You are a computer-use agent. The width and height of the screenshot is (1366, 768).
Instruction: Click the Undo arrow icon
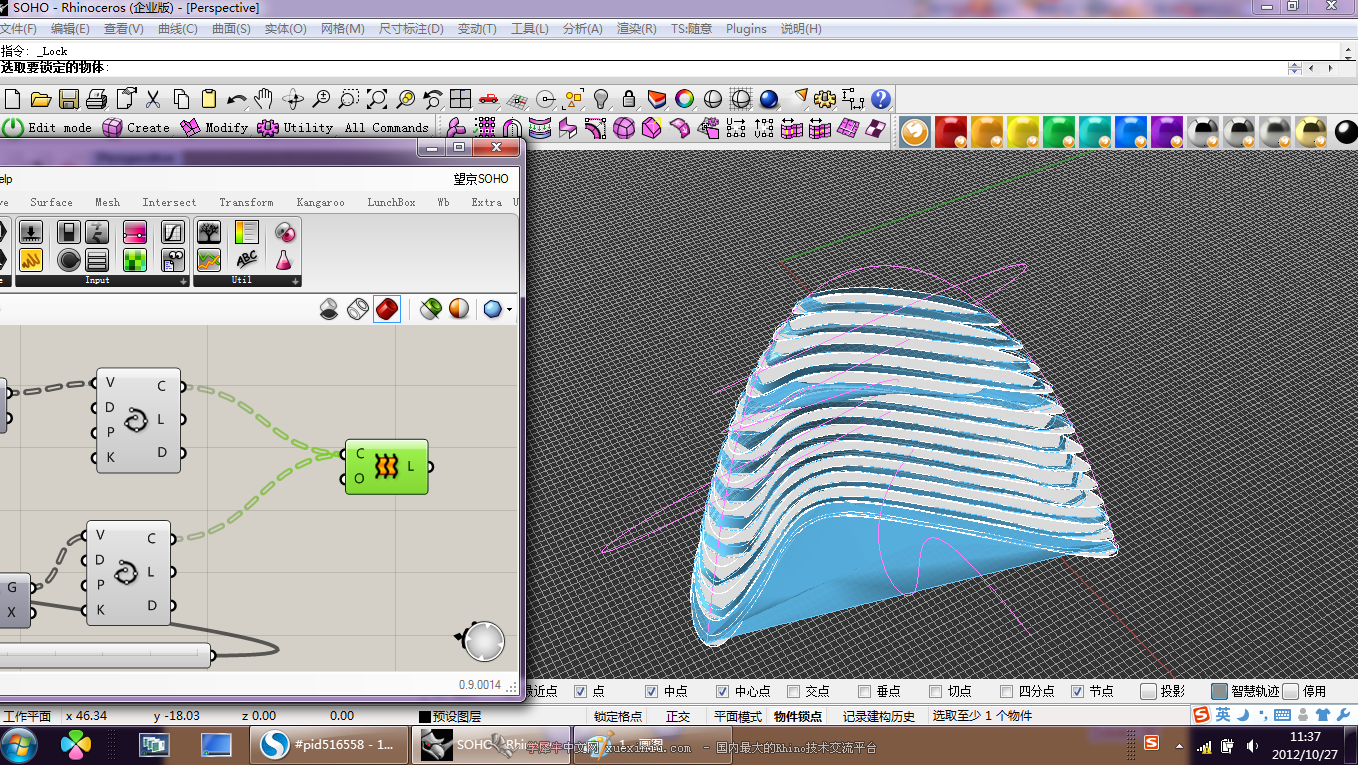(x=237, y=99)
